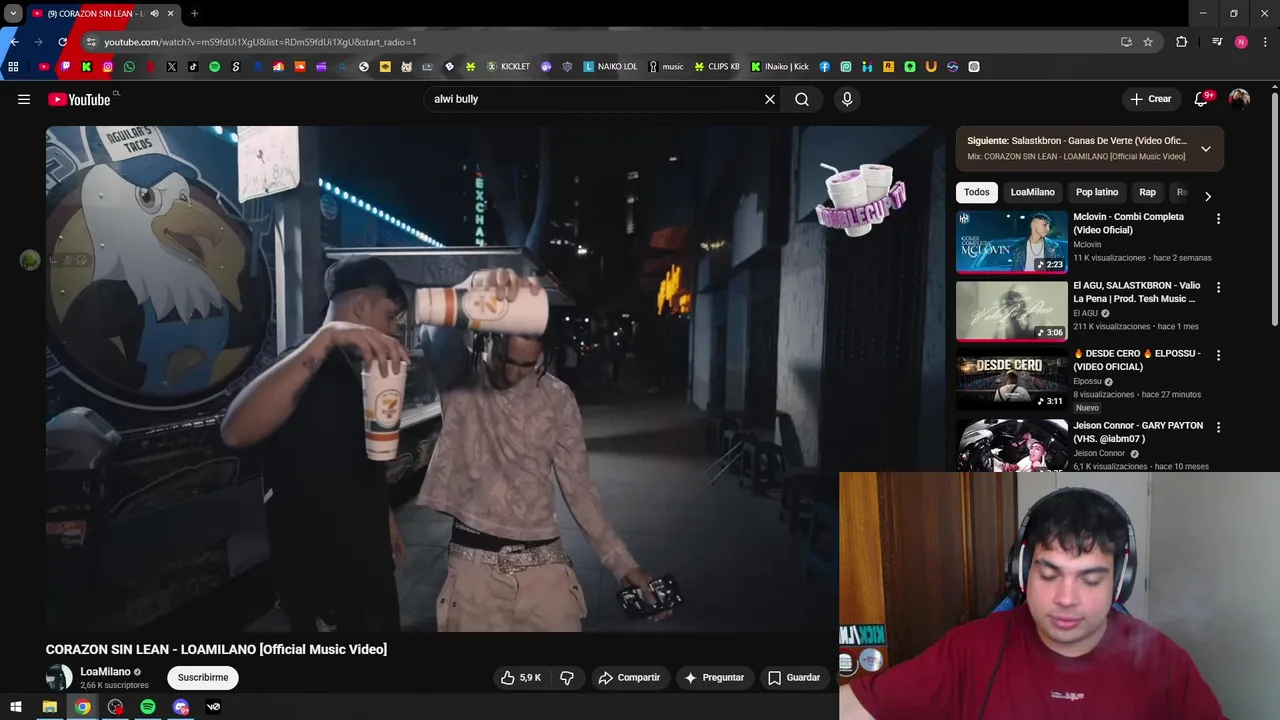Image resolution: width=1280 pixels, height=720 pixels.
Task: Go back in Chrome
Action: pos(14,42)
